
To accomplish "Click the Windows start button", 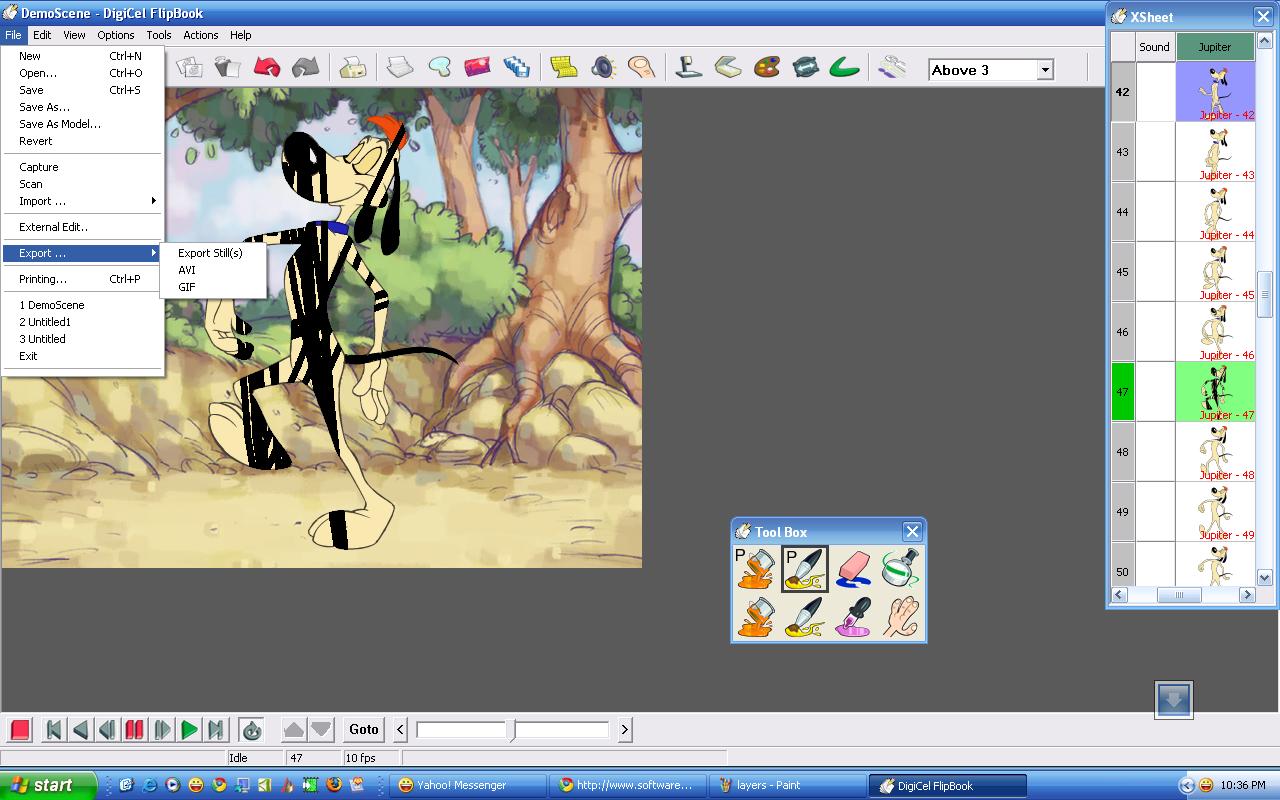I will pyautogui.click(x=48, y=785).
